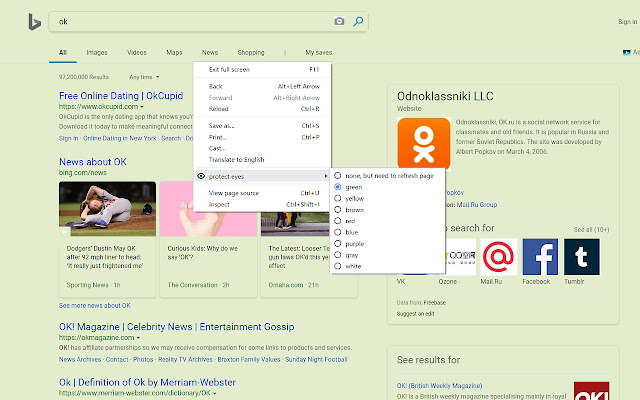Choose Reload in the context menu

[x=262, y=109]
